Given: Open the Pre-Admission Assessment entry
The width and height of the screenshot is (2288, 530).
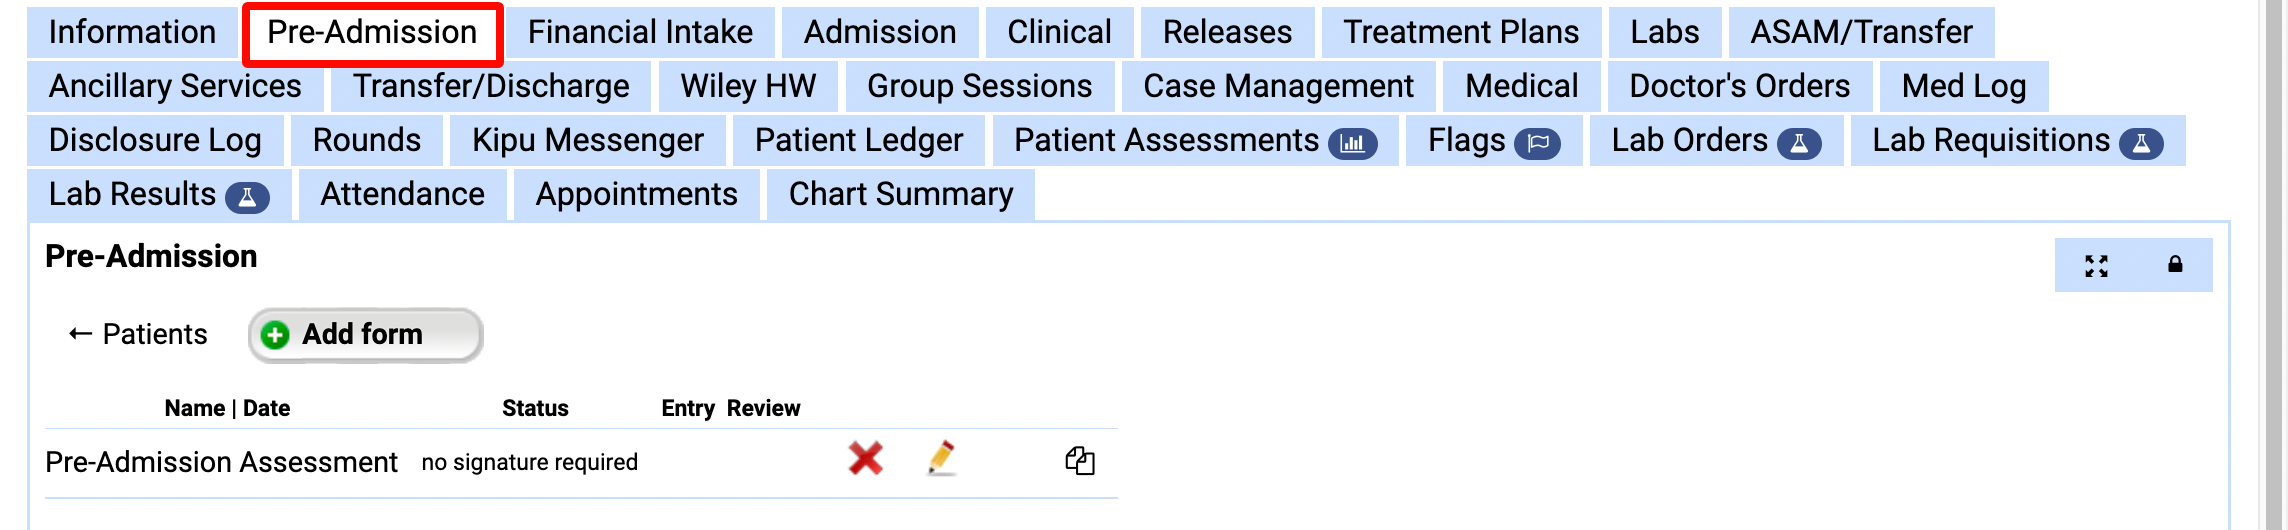Looking at the screenshot, I should (221, 462).
